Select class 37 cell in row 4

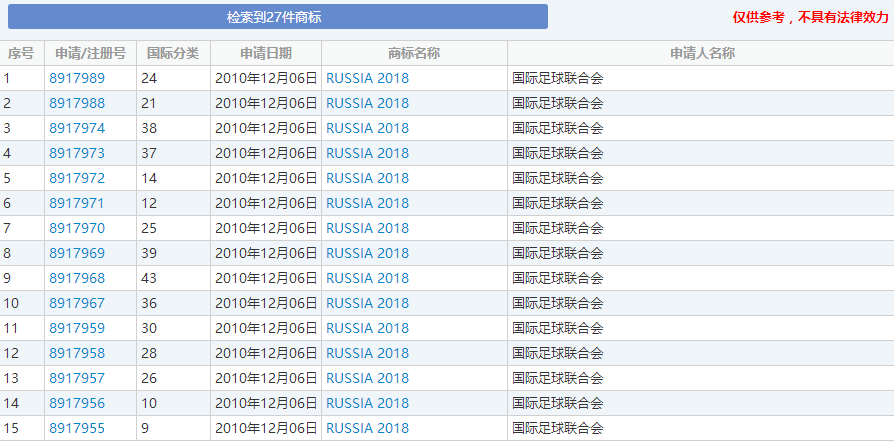[x=173, y=153]
